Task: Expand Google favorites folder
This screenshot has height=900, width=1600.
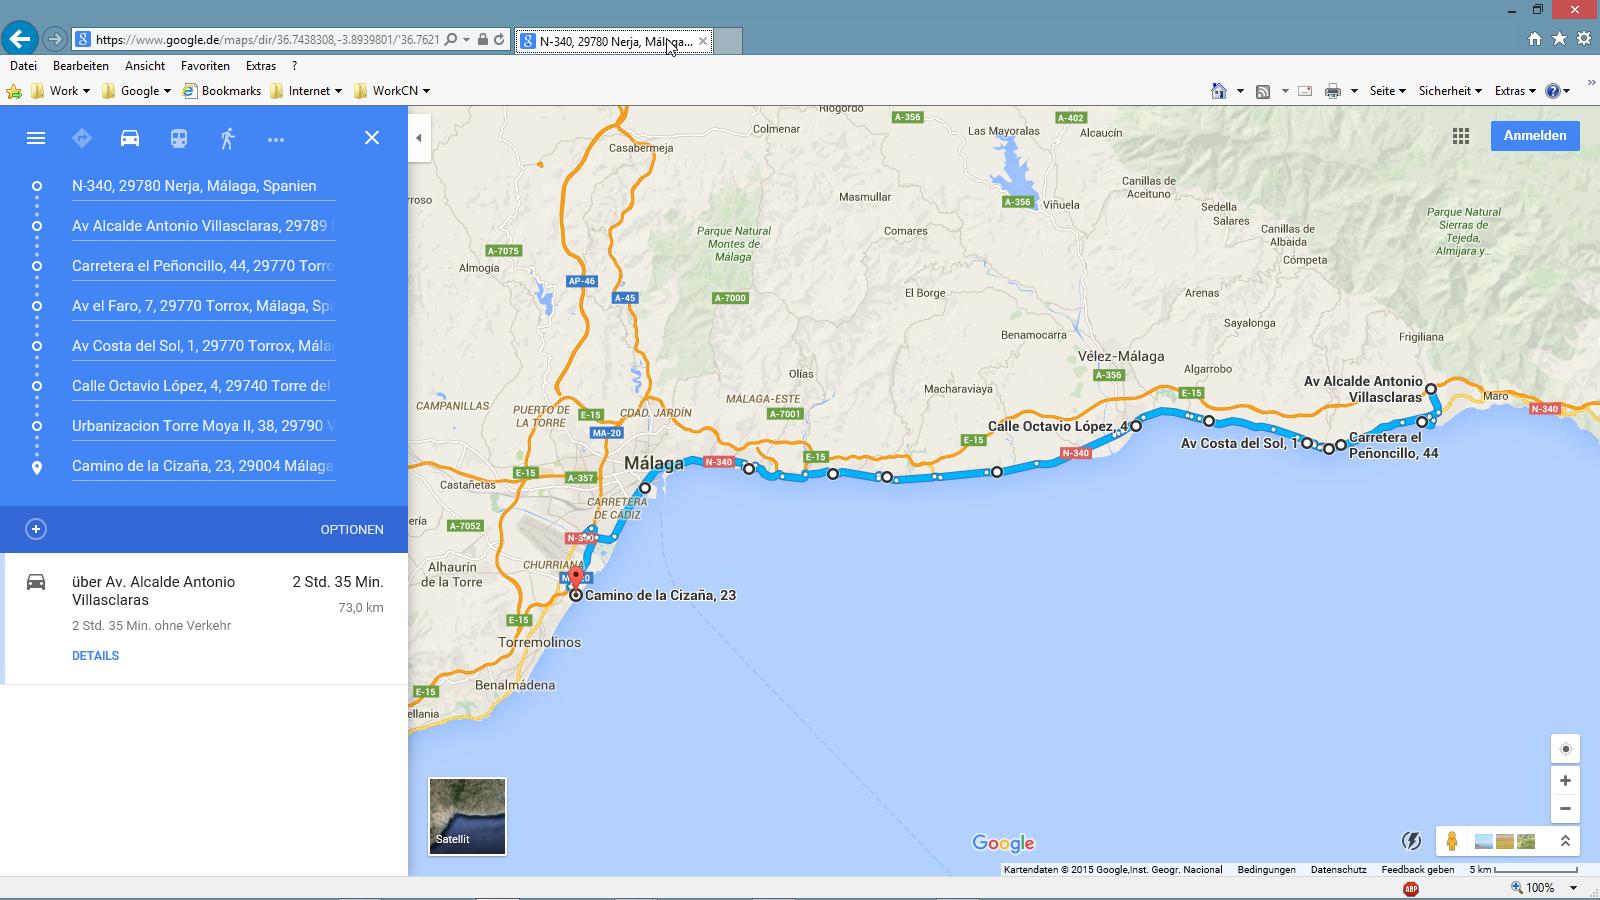Action: coord(137,91)
